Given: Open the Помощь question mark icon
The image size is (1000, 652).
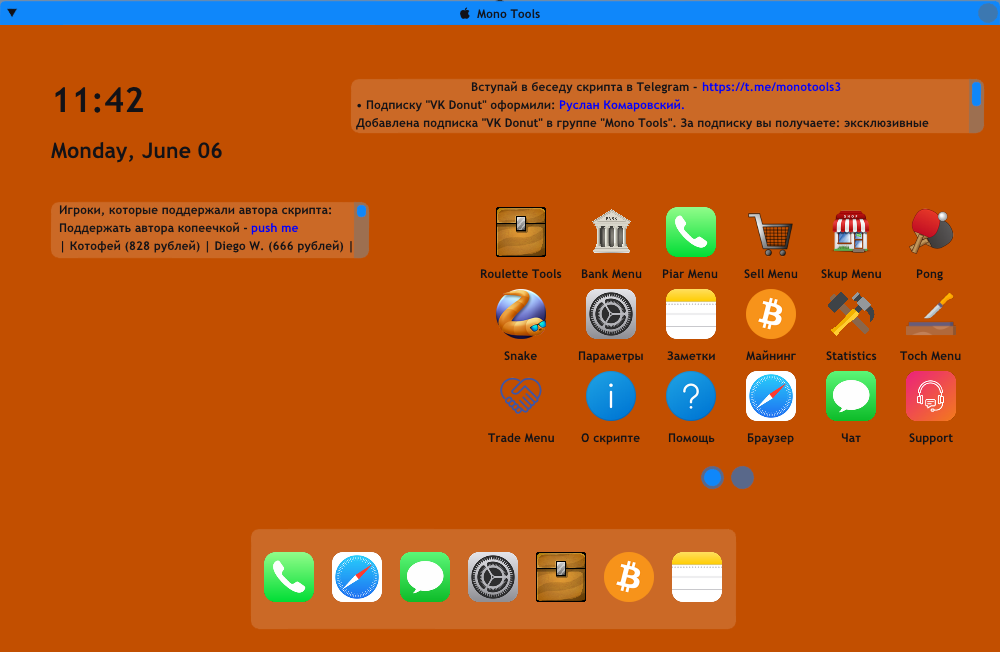Looking at the screenshot, I should click(x=691, y=396).
